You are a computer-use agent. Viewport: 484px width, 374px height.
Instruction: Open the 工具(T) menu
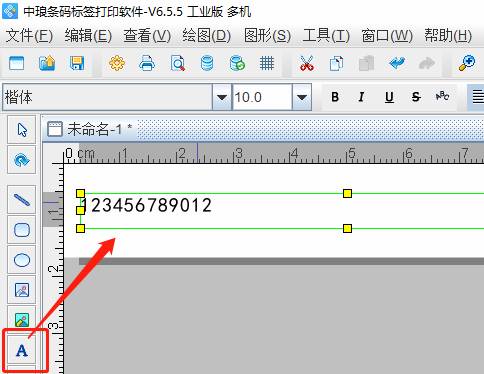tap(326, 35)
